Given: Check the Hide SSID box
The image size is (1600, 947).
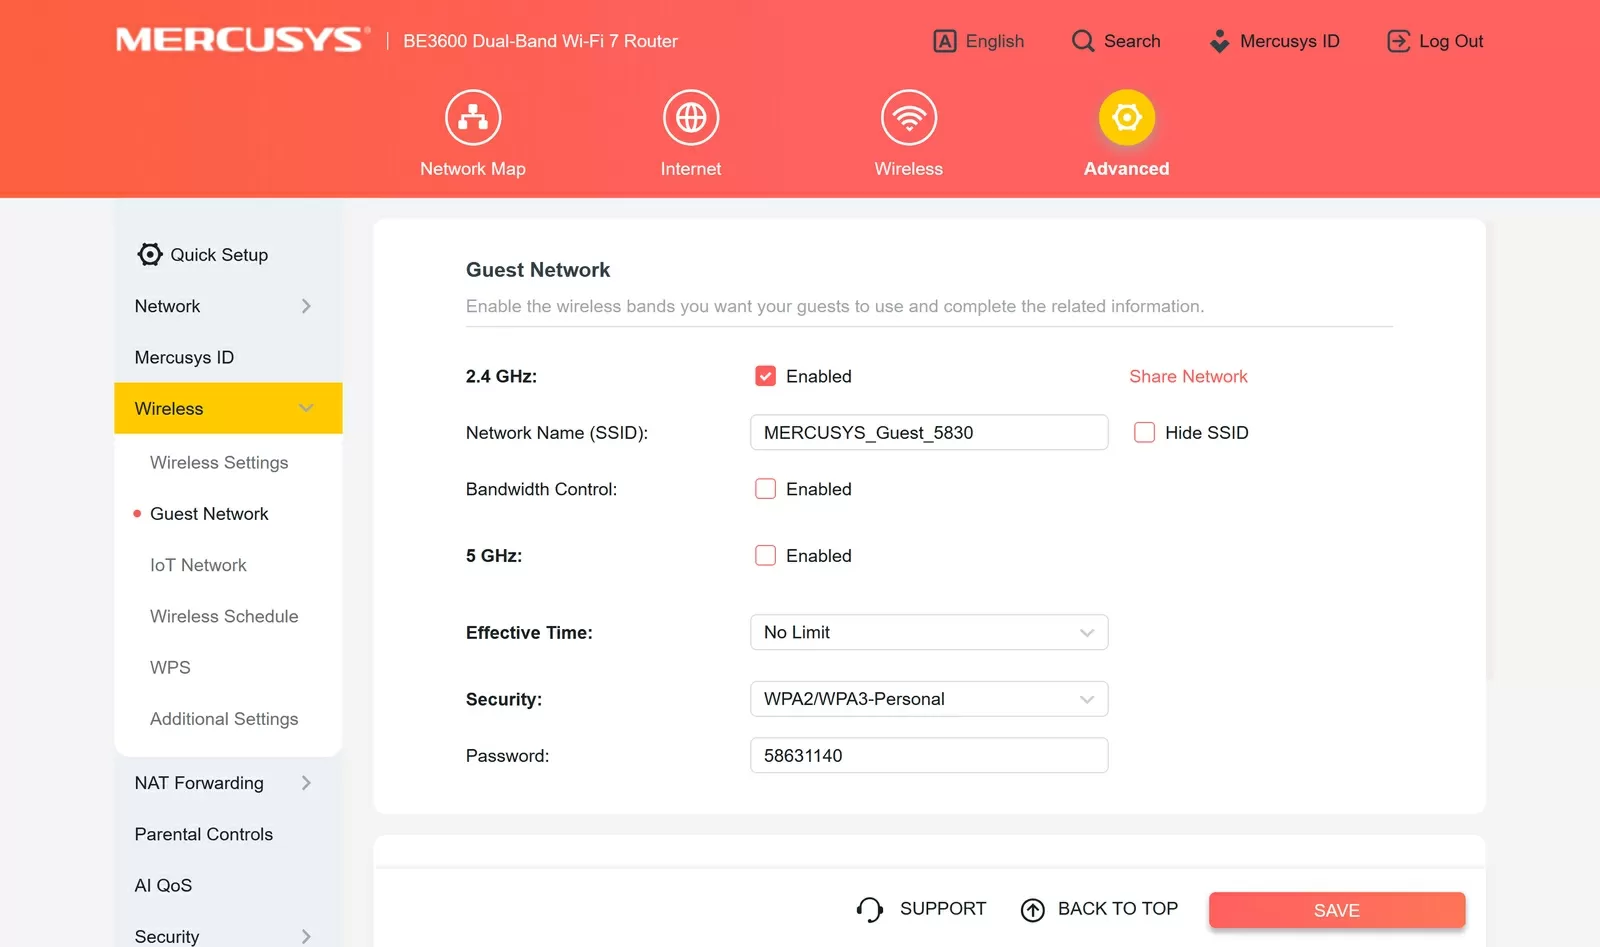Looking at the screenshot, I should tap(1144, 432).
